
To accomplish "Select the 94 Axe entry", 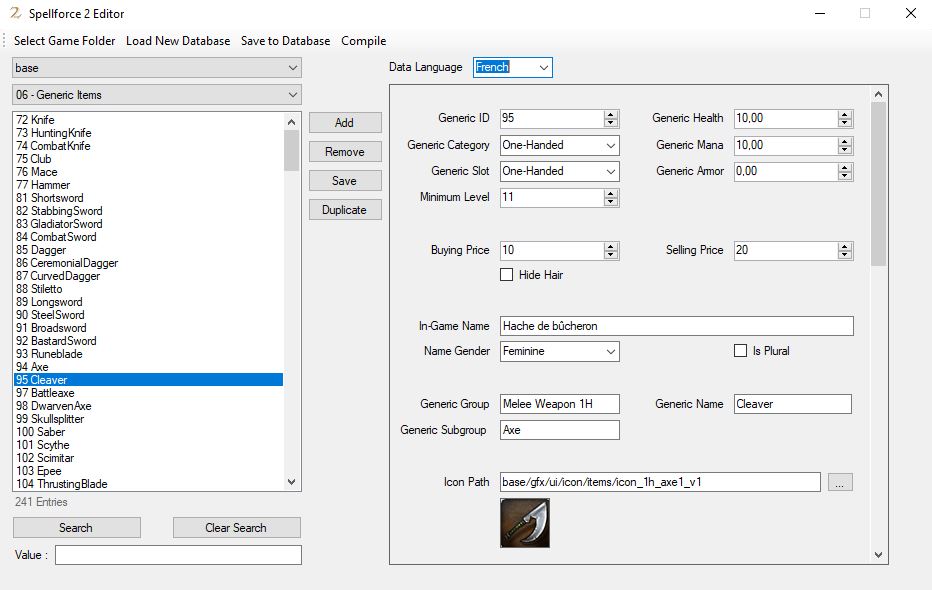I will 149,367.
